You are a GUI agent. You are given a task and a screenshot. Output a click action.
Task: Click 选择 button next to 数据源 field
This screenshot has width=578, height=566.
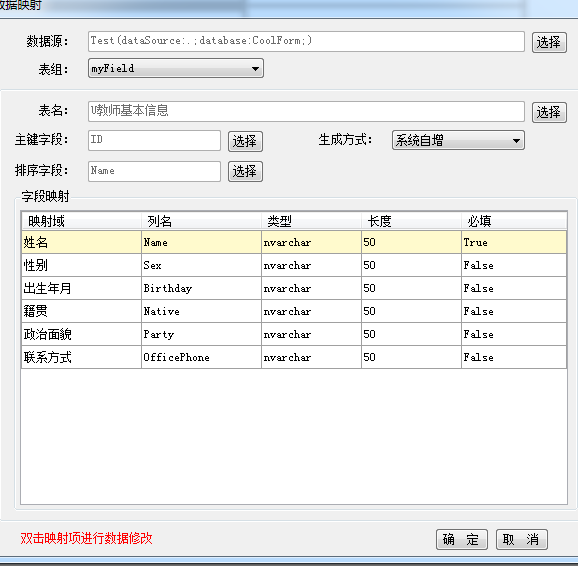point(549,42)
